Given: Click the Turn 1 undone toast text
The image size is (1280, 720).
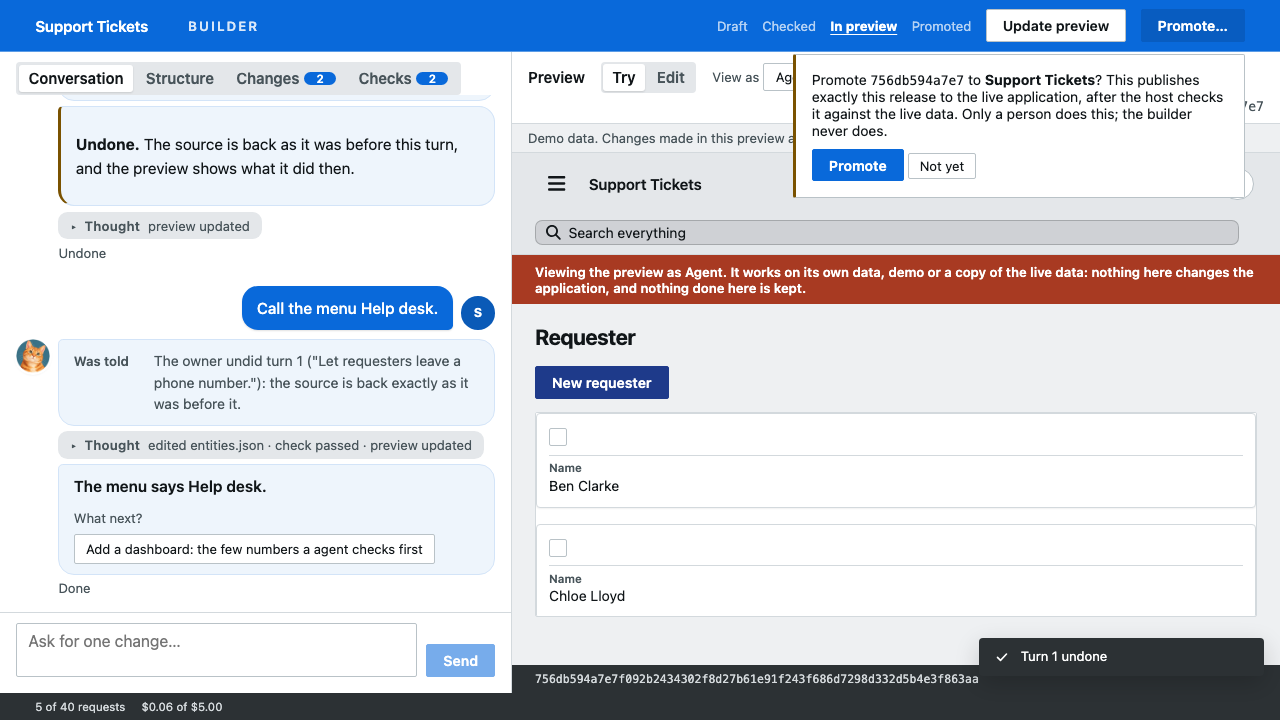Looking at the screenshot, I should coord(1064,657).
